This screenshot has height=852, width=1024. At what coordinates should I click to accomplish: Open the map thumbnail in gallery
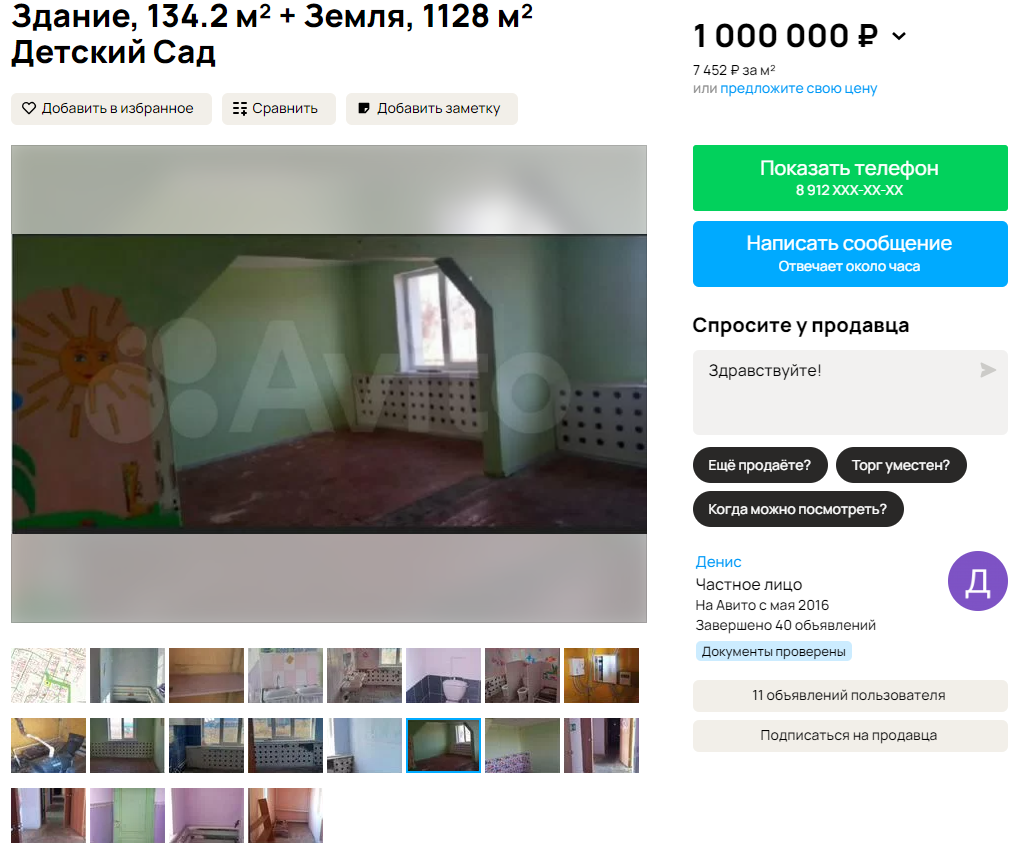tap(48, 675)
